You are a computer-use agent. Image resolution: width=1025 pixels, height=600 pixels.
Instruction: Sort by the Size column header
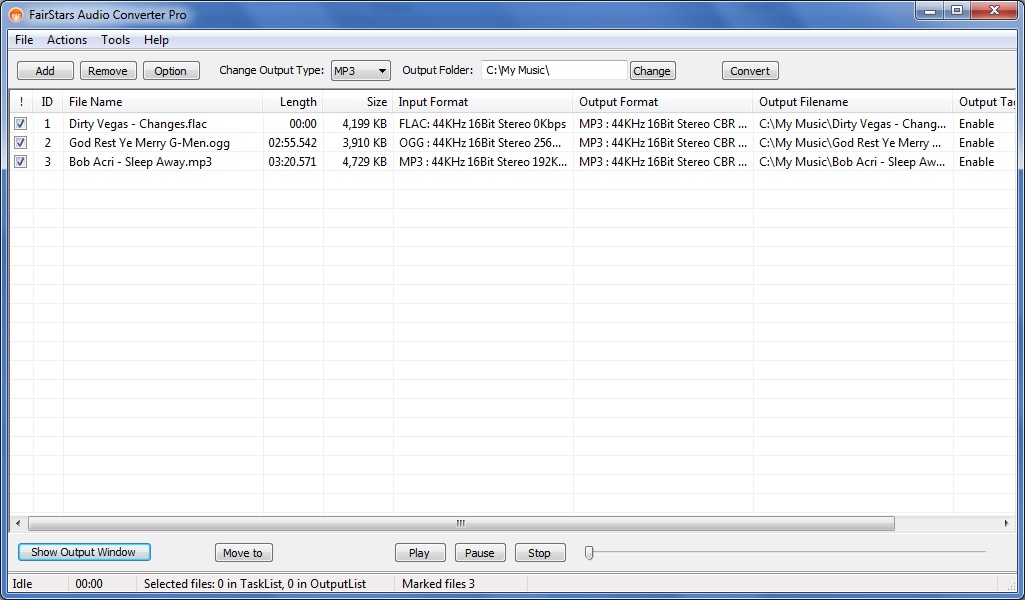(x=358, y=102)
